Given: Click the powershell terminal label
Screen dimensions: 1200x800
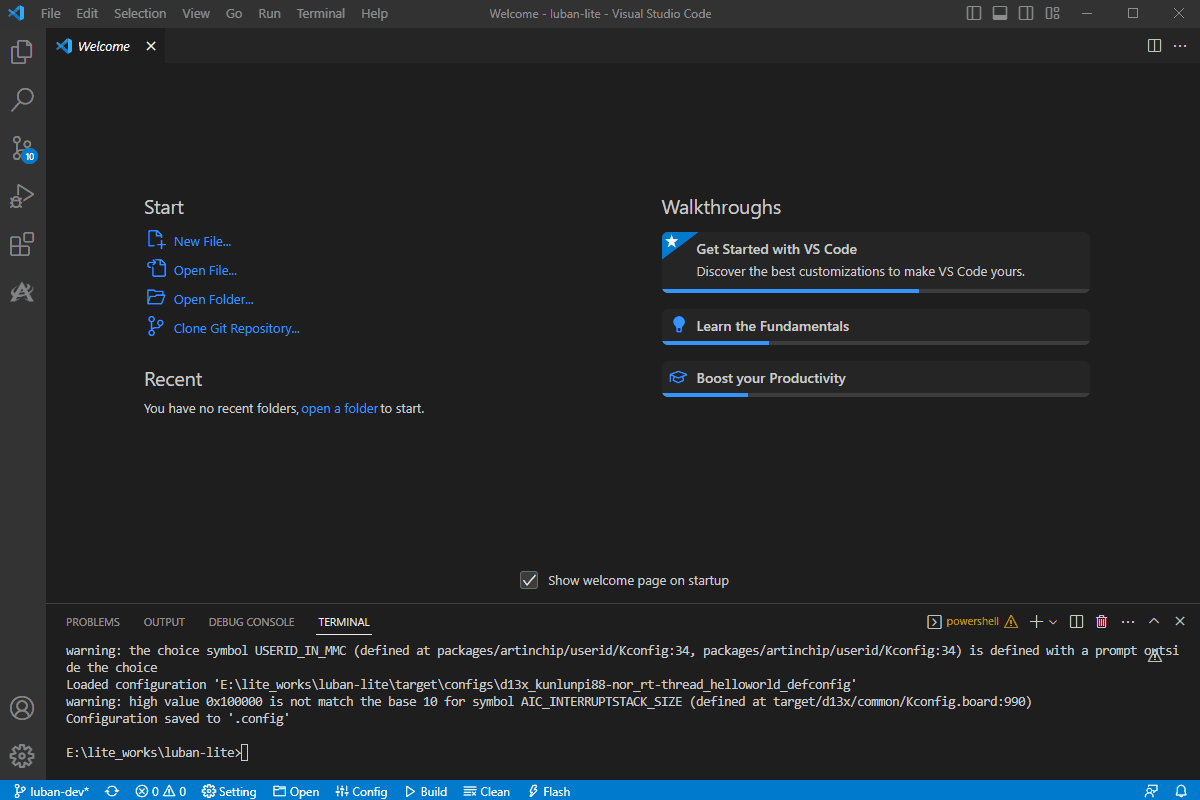Looking at the screenshot, I should pyautogui.click(x=973, y=621).
